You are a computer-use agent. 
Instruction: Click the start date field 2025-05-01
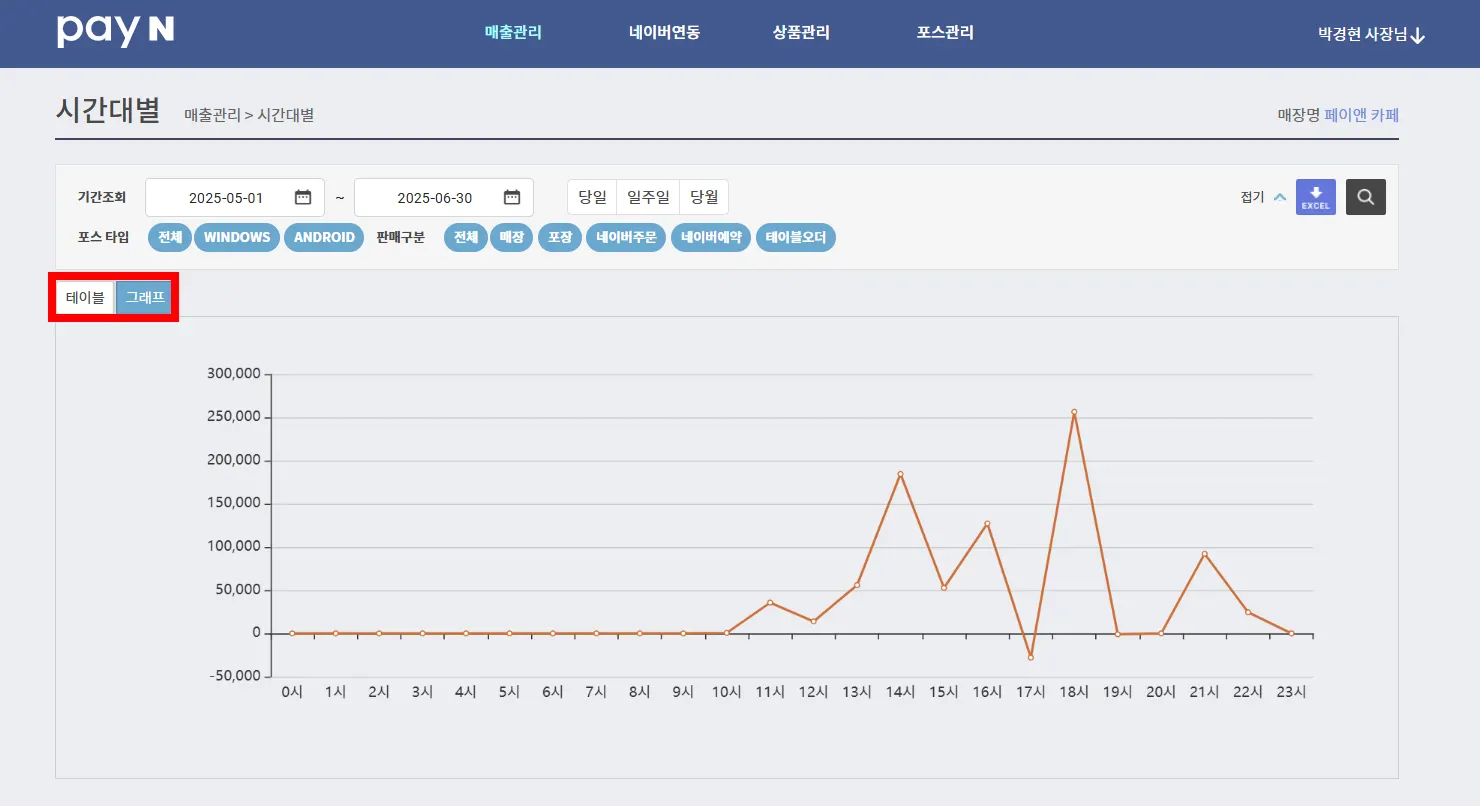tap(235, 198)
